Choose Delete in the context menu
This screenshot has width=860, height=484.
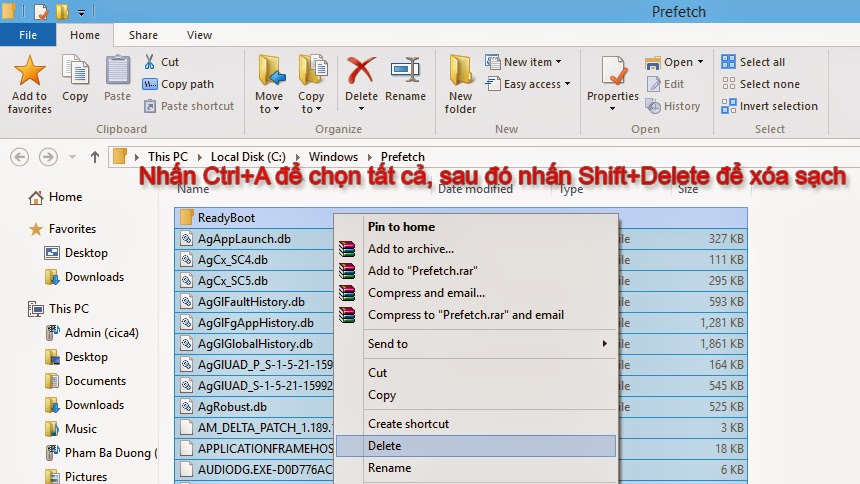point(476,446)
